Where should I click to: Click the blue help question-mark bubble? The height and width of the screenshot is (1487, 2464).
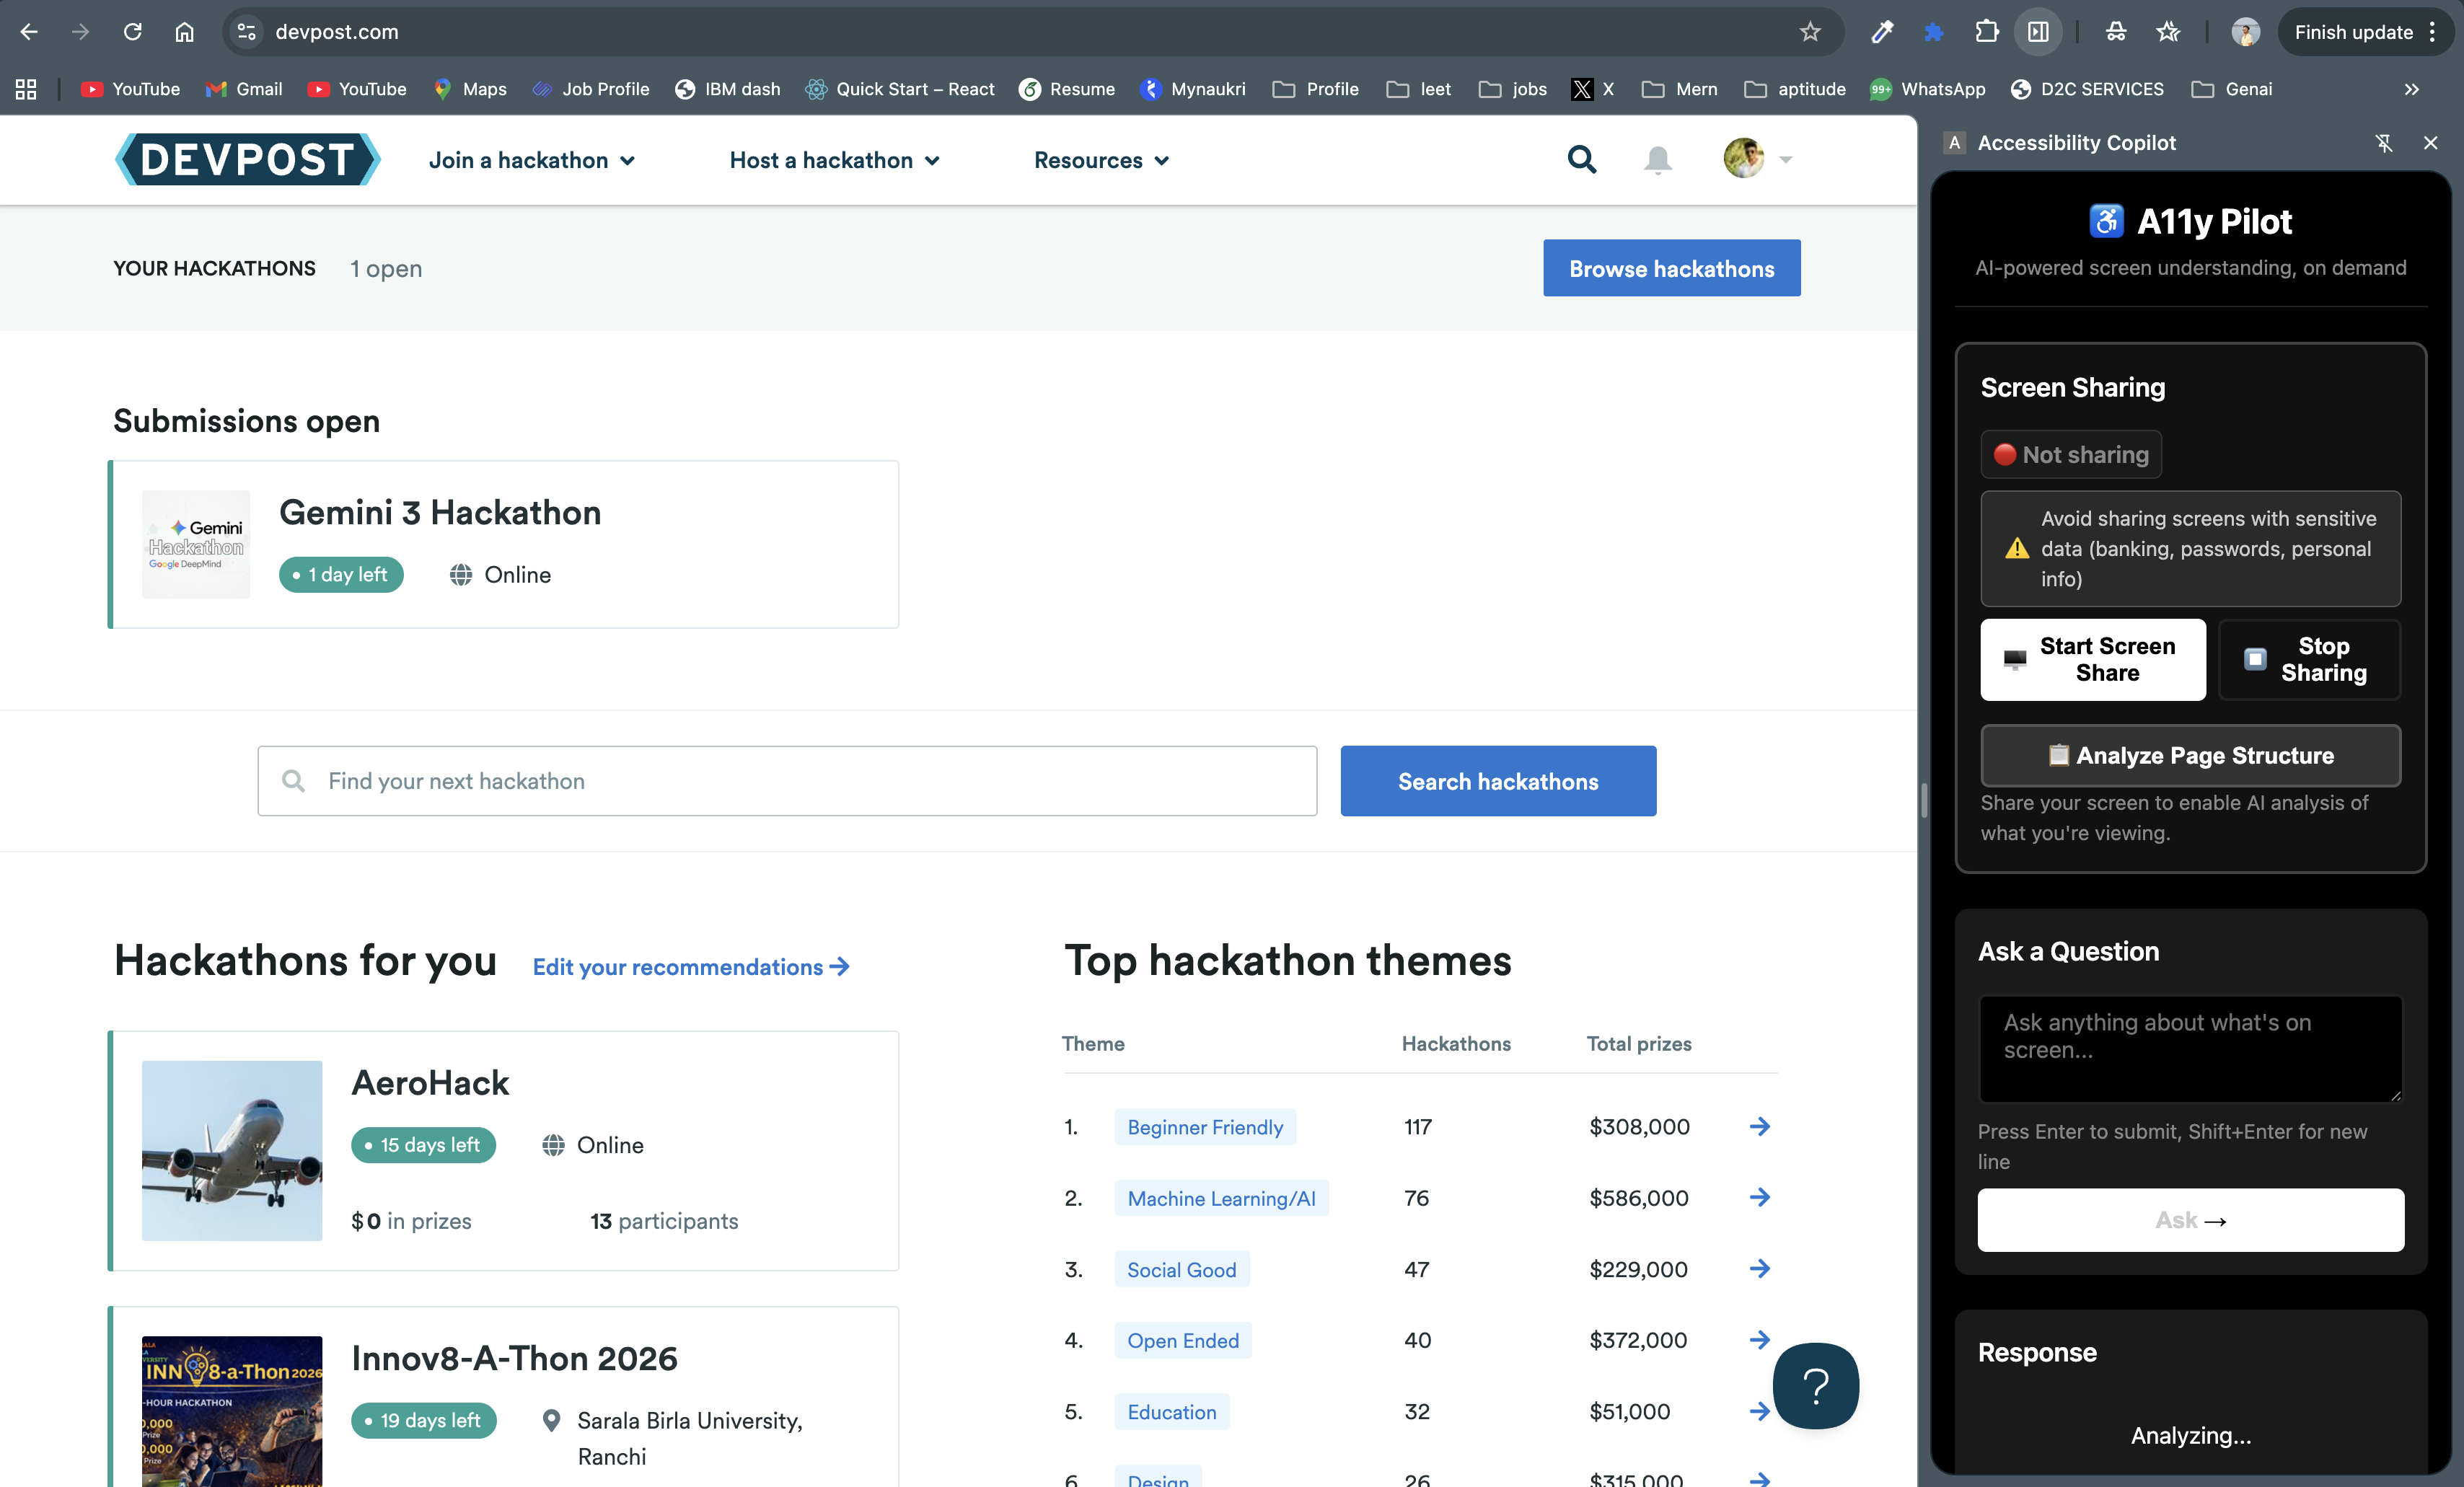1815,1385
